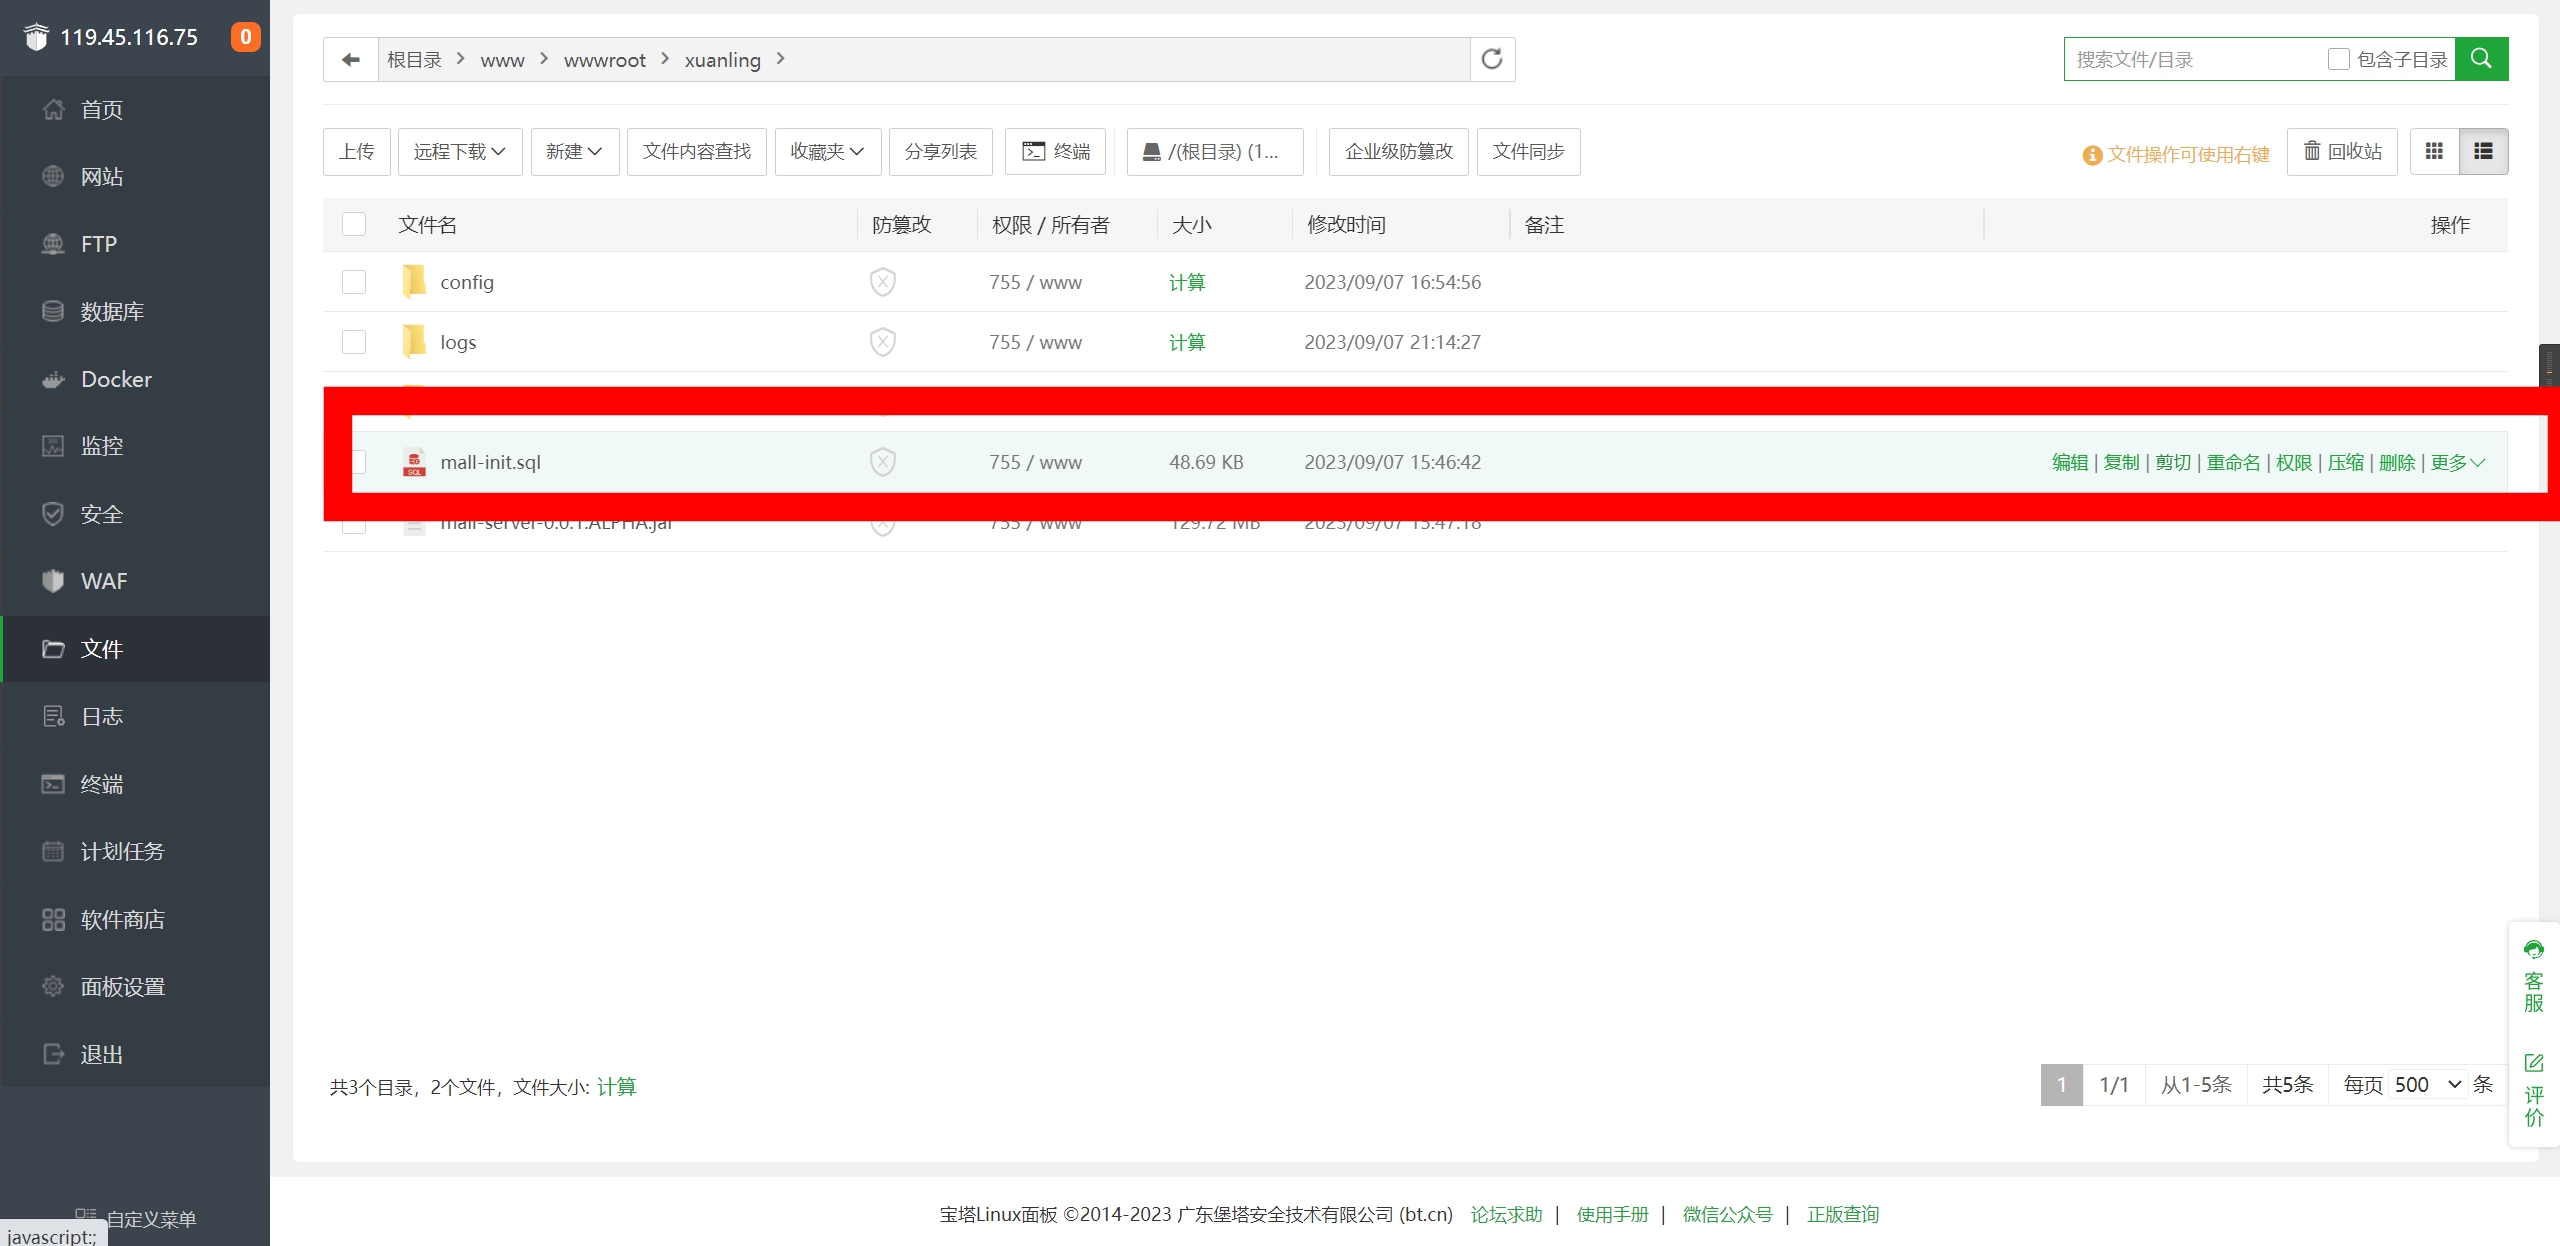Click the back arrow in path bar

click(x=350, y=60)
